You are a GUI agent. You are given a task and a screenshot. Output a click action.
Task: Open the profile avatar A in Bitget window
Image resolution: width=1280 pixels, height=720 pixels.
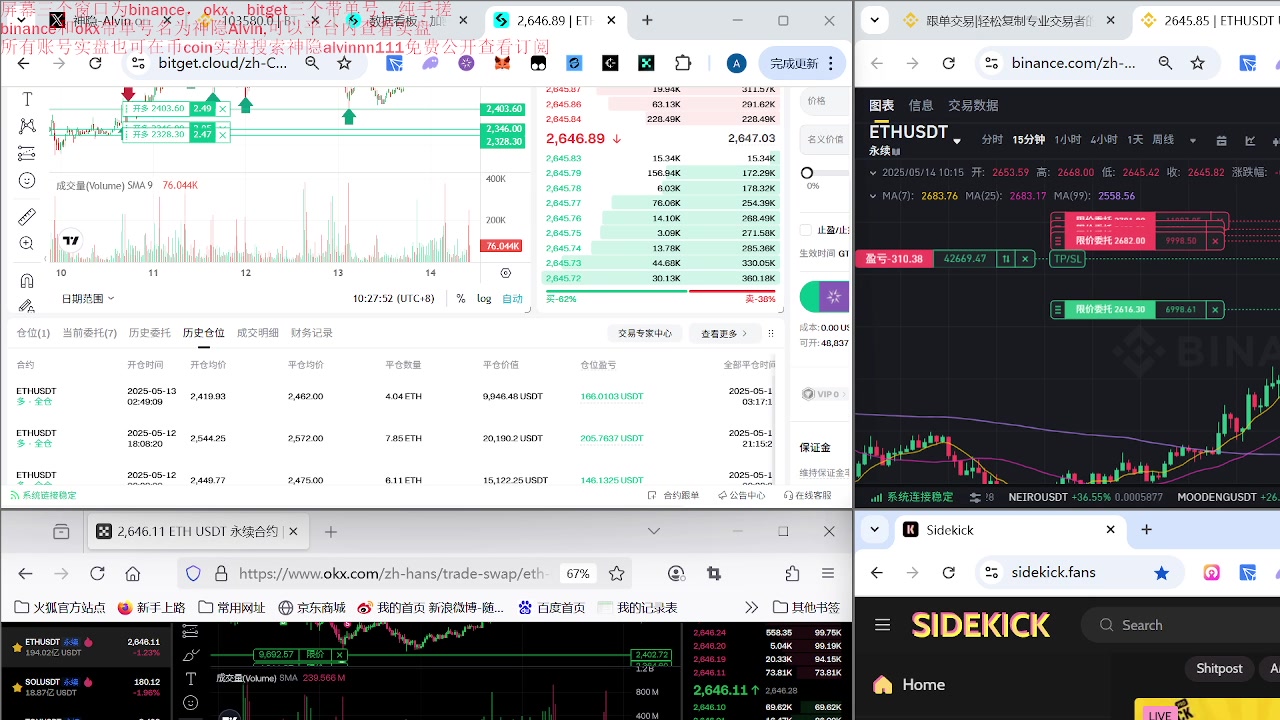pos(736,63)
